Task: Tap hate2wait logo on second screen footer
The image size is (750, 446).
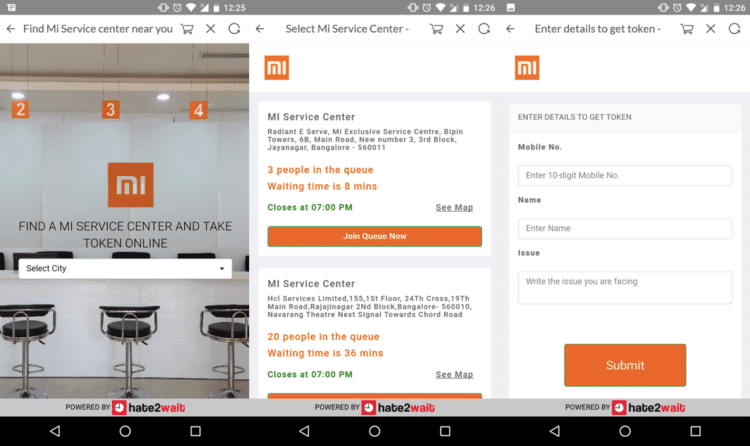Action: (398, 408)
